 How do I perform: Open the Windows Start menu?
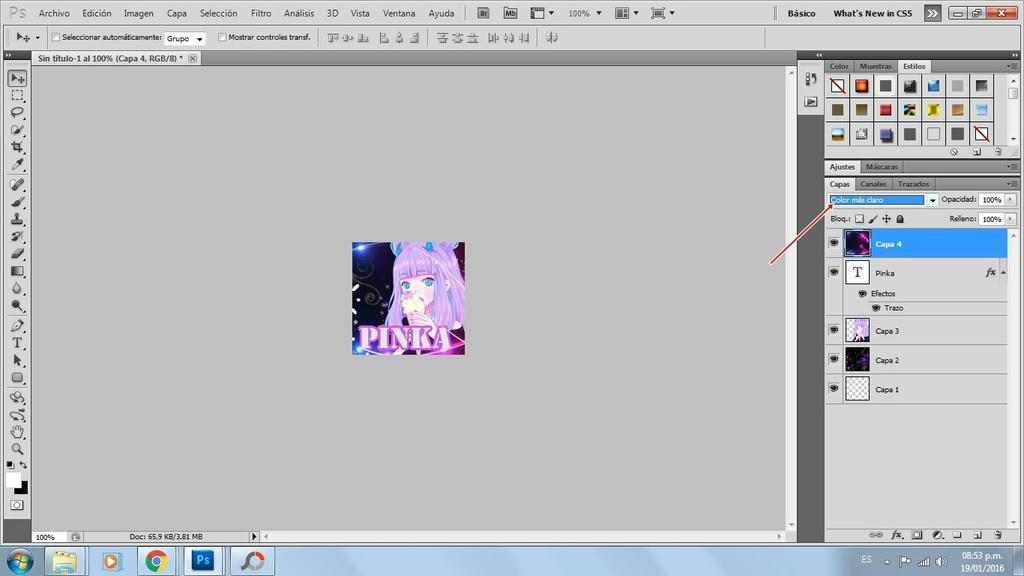(x=20, y=561)
